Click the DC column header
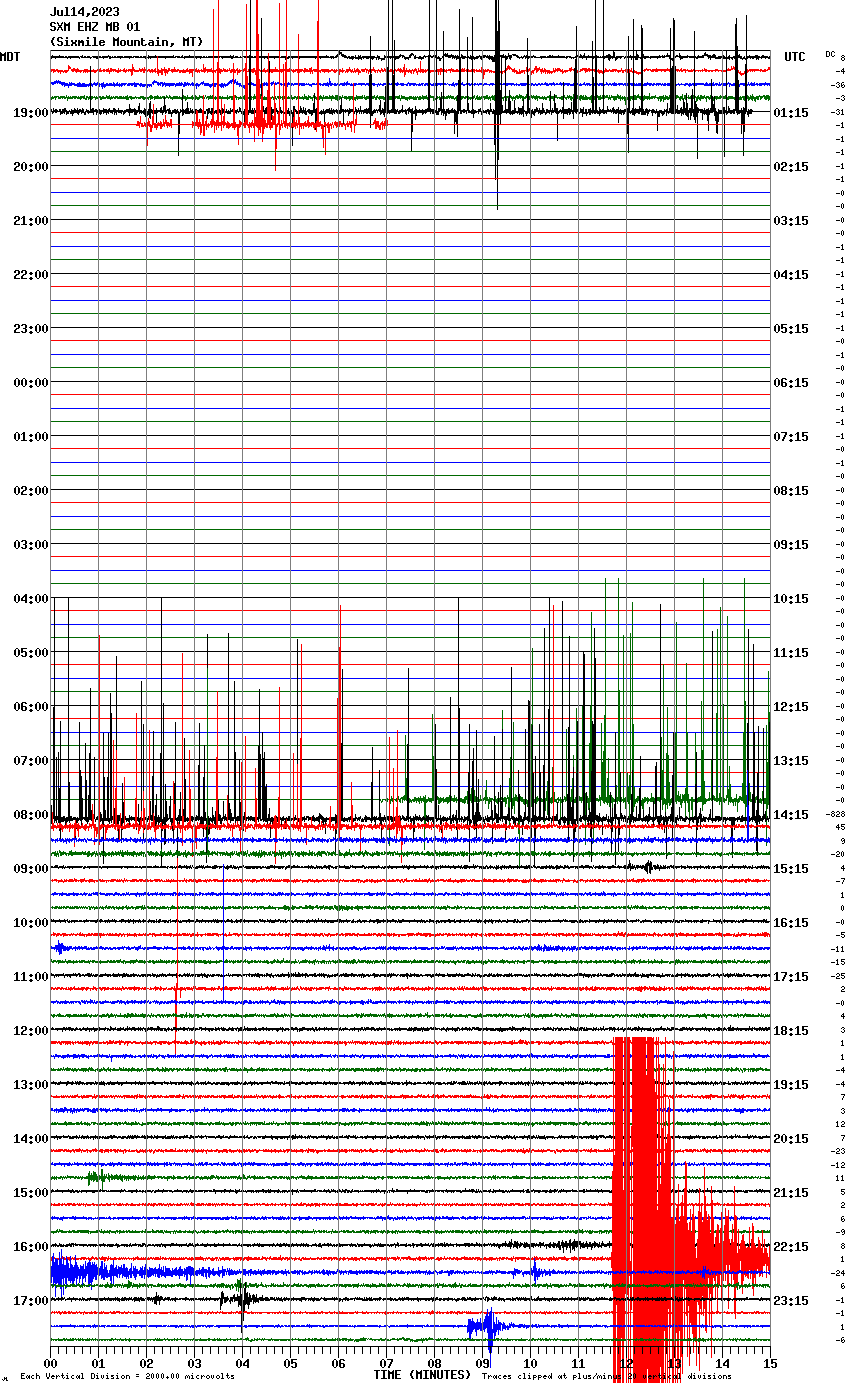 (830, 54)
